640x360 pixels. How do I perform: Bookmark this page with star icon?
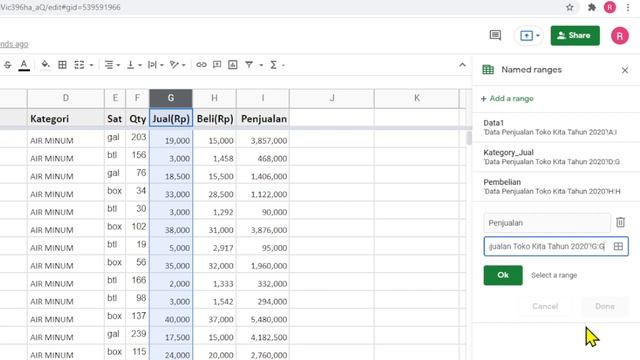tap(570, 7)
